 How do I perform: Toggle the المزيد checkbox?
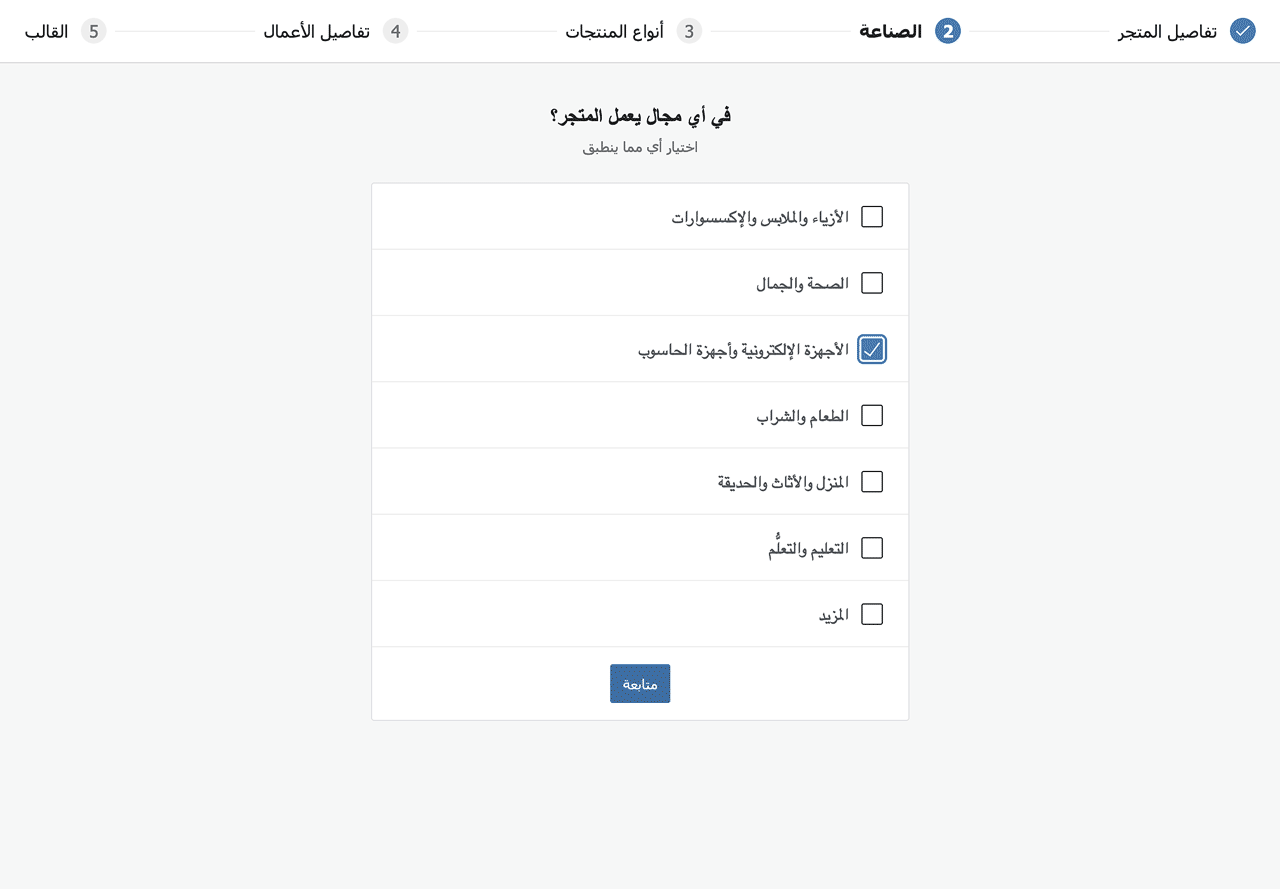click(x=872, y=614)
